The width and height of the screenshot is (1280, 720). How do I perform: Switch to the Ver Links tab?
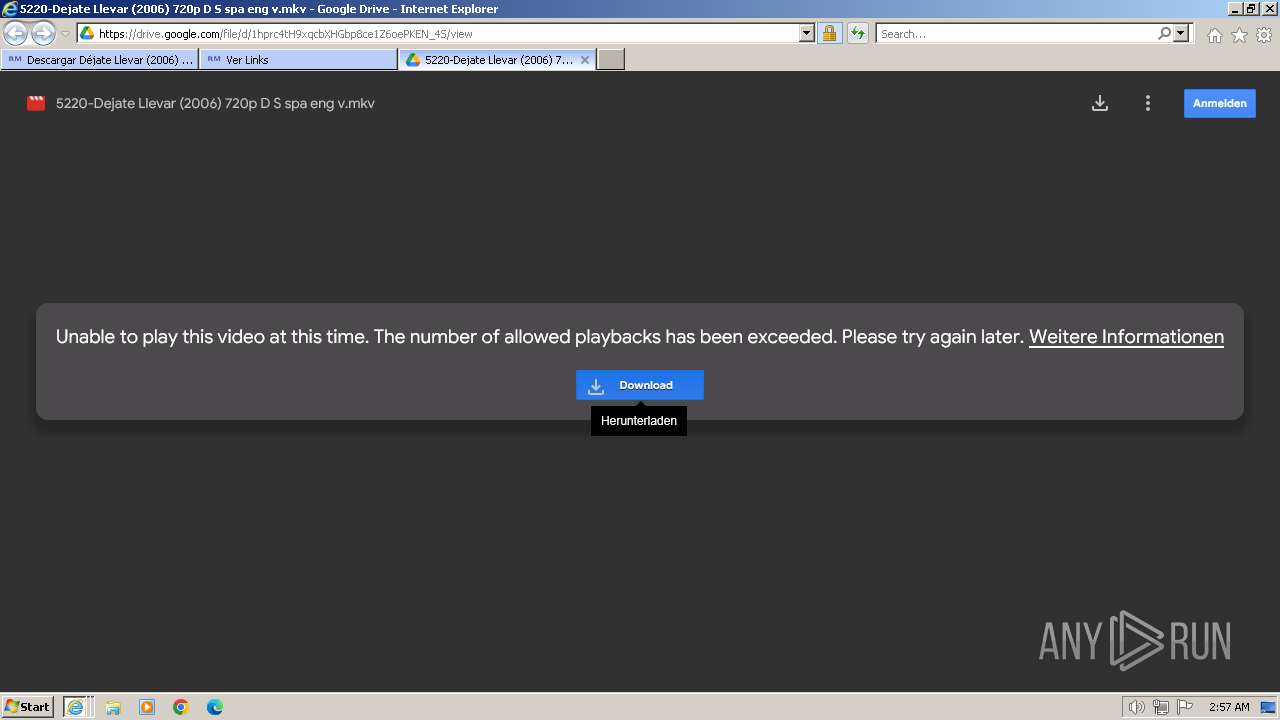(298, 60)
